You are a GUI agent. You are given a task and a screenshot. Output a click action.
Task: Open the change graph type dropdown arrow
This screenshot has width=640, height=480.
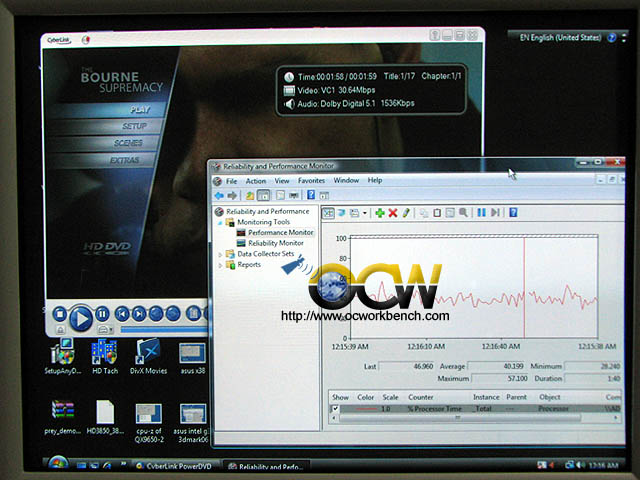(364, 213)
